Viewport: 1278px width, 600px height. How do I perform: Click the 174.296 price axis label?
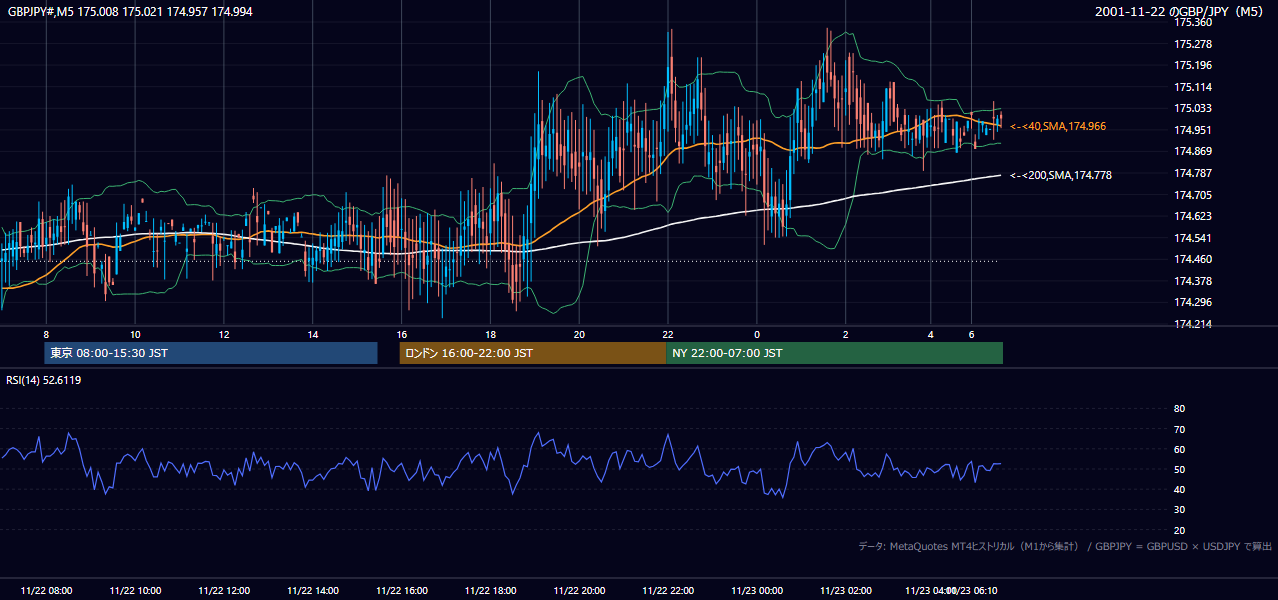click(x=1193, y=302)
